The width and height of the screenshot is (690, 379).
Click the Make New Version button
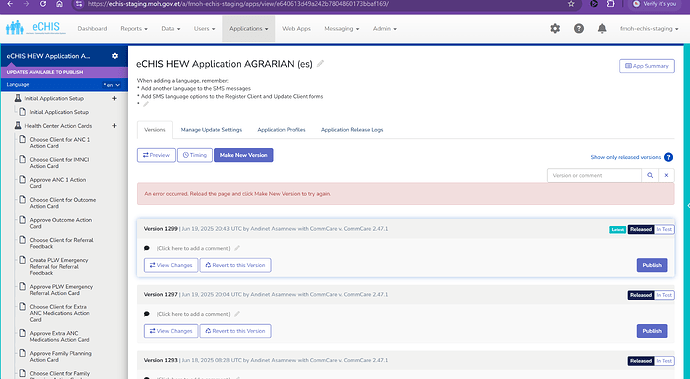tap(244, 155)
